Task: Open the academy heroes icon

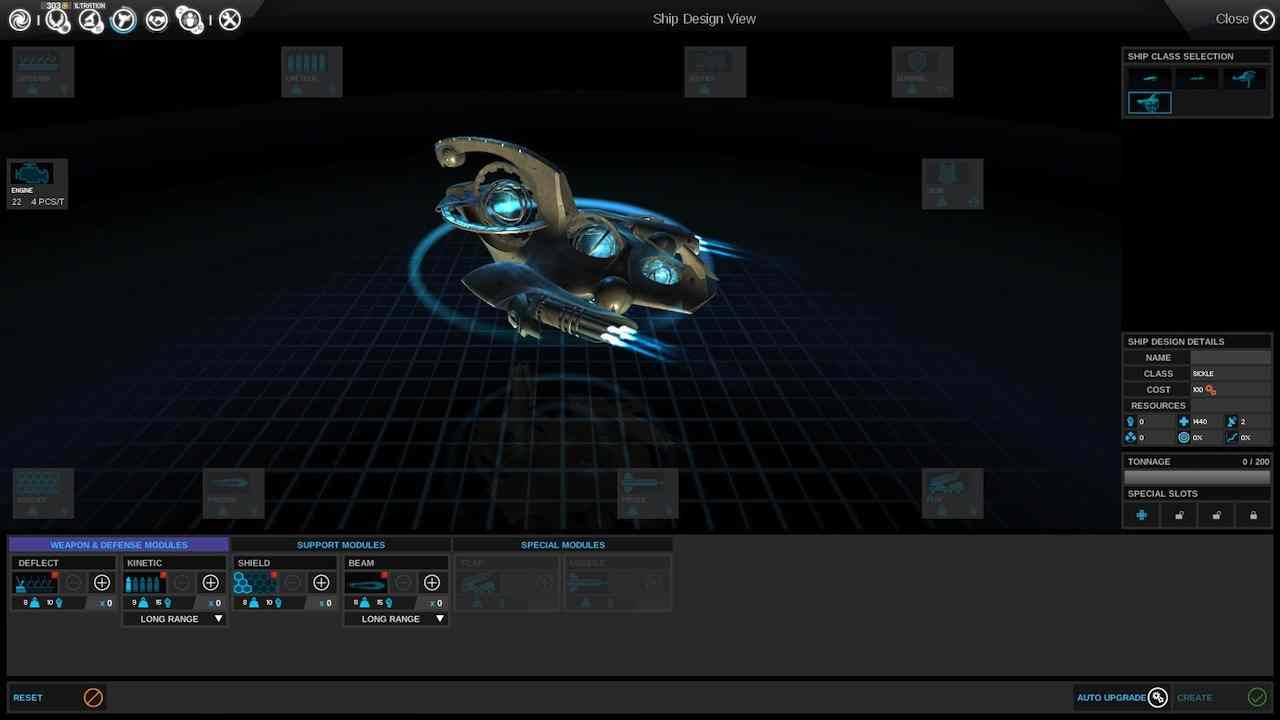Action: 190,19
